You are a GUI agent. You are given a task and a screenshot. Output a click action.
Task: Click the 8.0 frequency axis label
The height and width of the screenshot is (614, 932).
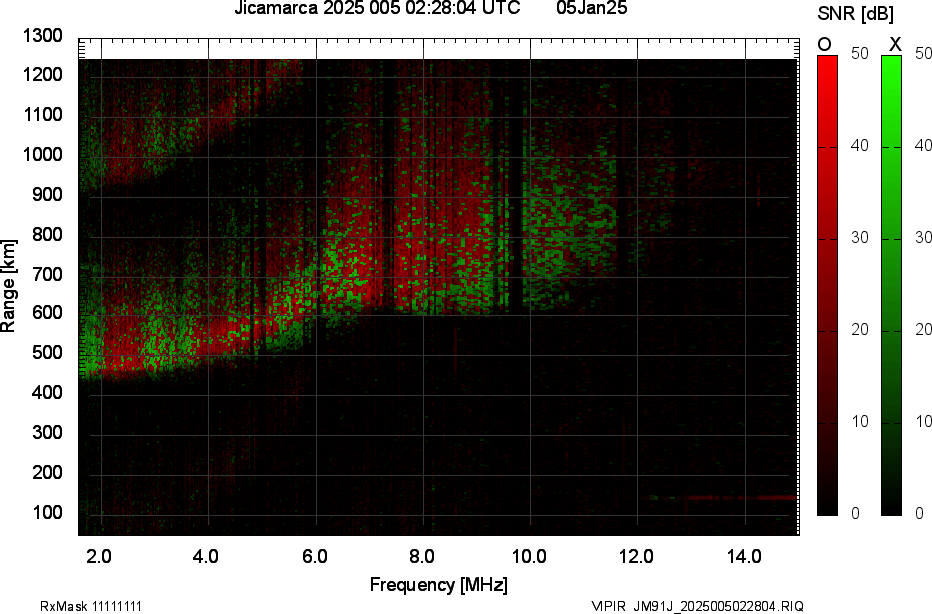pyautogui.click(x=421, y=556)
